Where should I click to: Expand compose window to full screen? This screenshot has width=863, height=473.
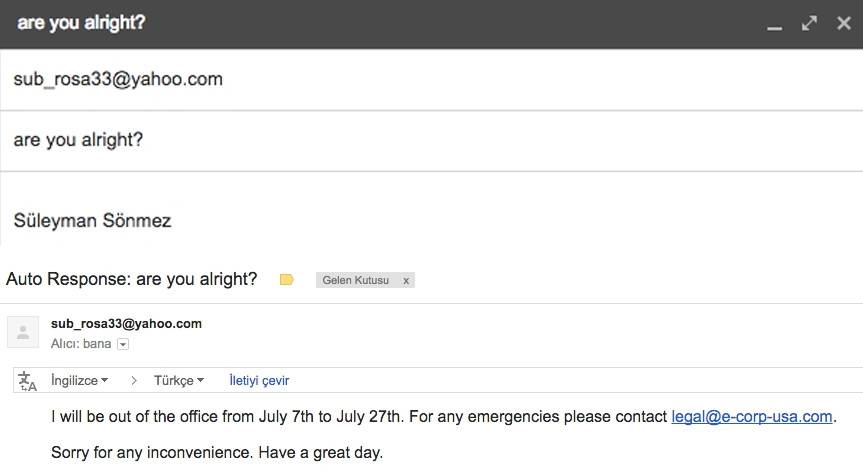tap(809, 23)
